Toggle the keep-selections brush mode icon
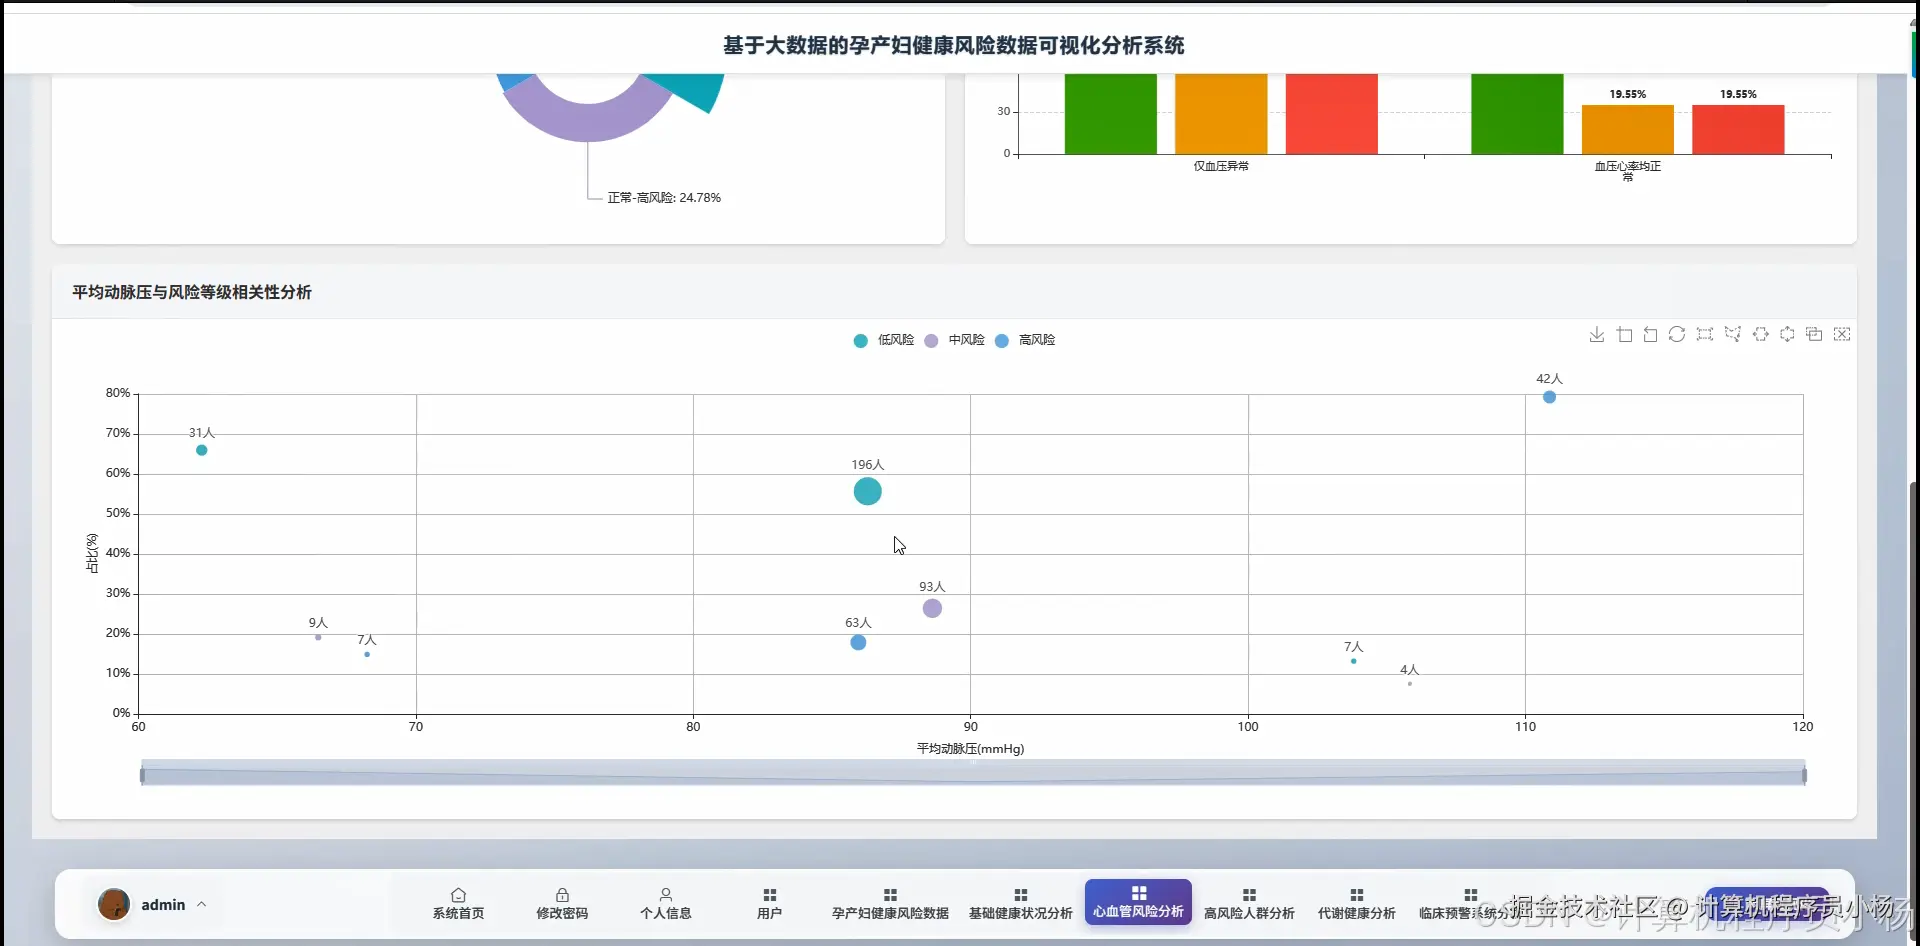 pyautogui.click(x=1814, y=334)
